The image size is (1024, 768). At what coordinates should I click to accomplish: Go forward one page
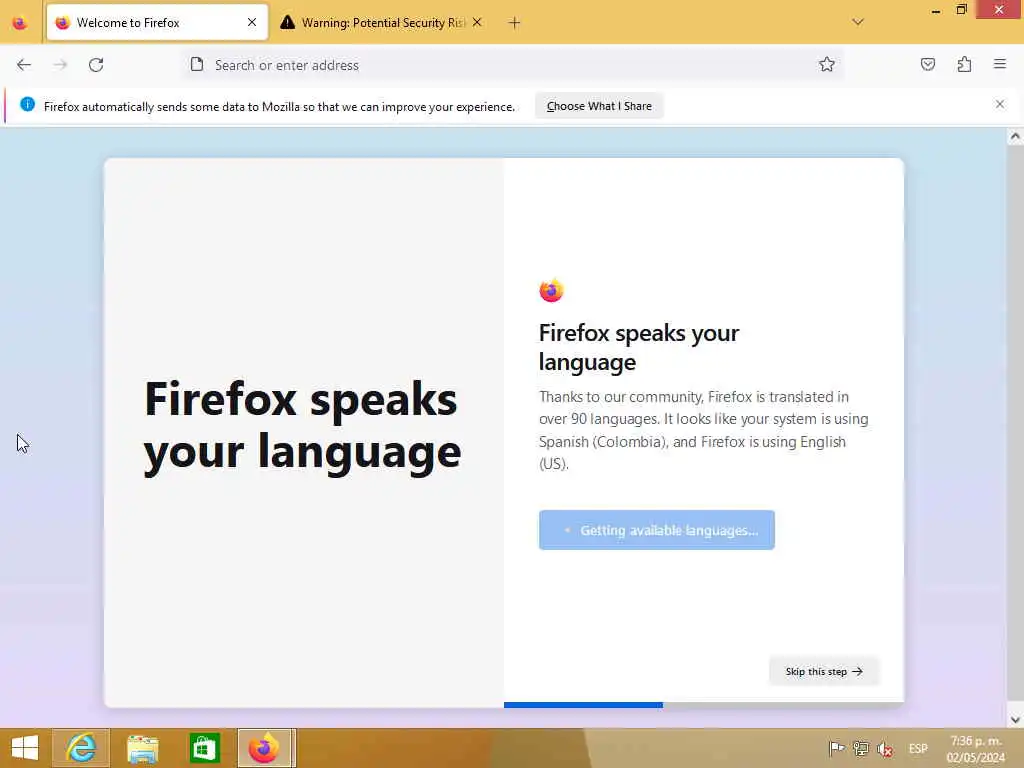(60, 65)
